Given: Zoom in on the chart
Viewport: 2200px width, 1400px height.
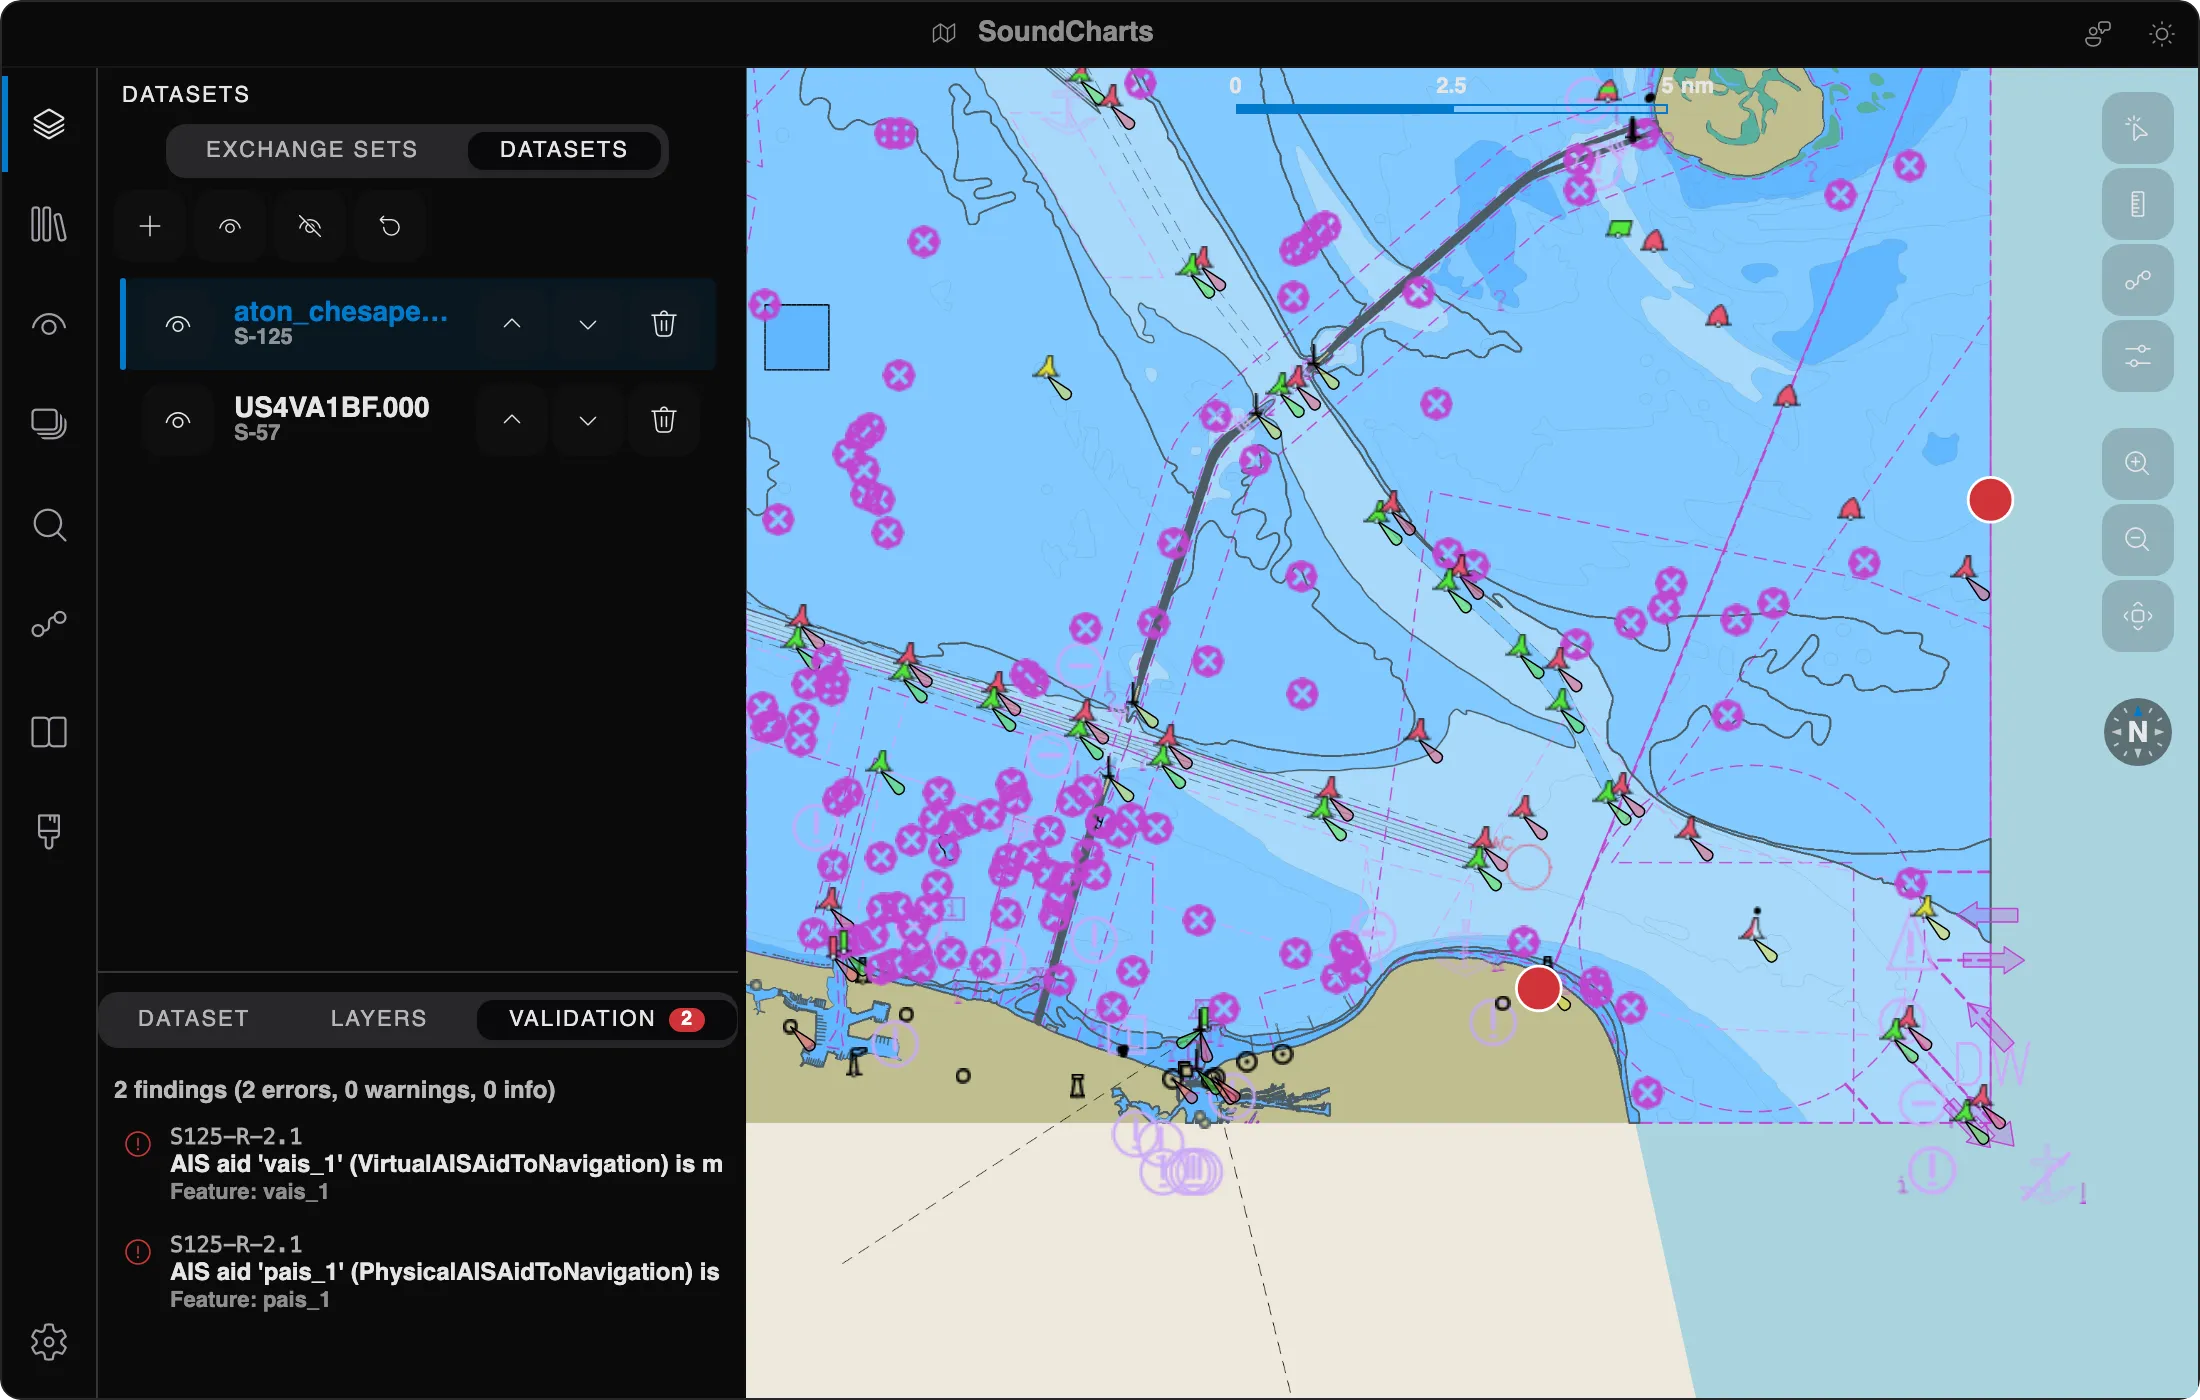Looking at the screenshot, I should 2137,464.
